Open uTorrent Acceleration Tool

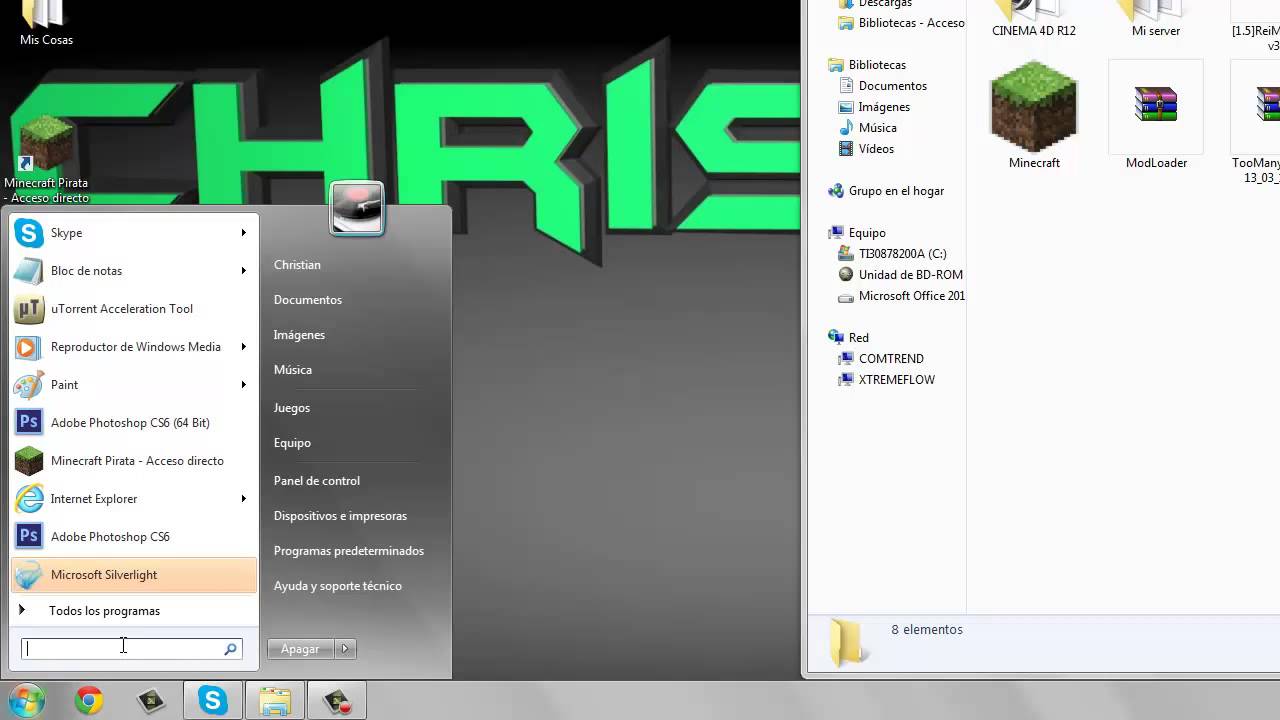click(x=134, y=309)
